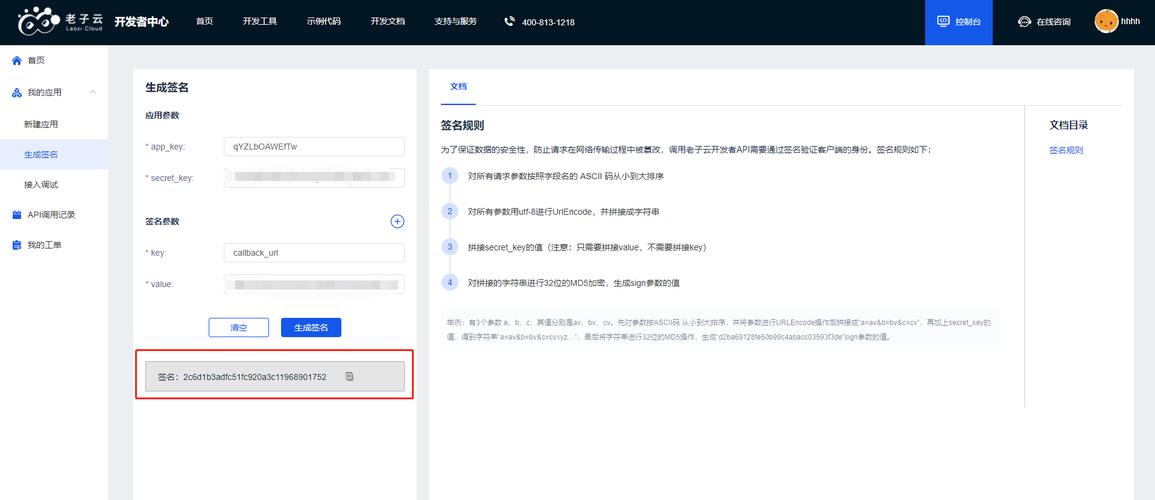Click the 生成签名 generate button
1155x500 pixels.
(x=311, y=328)
